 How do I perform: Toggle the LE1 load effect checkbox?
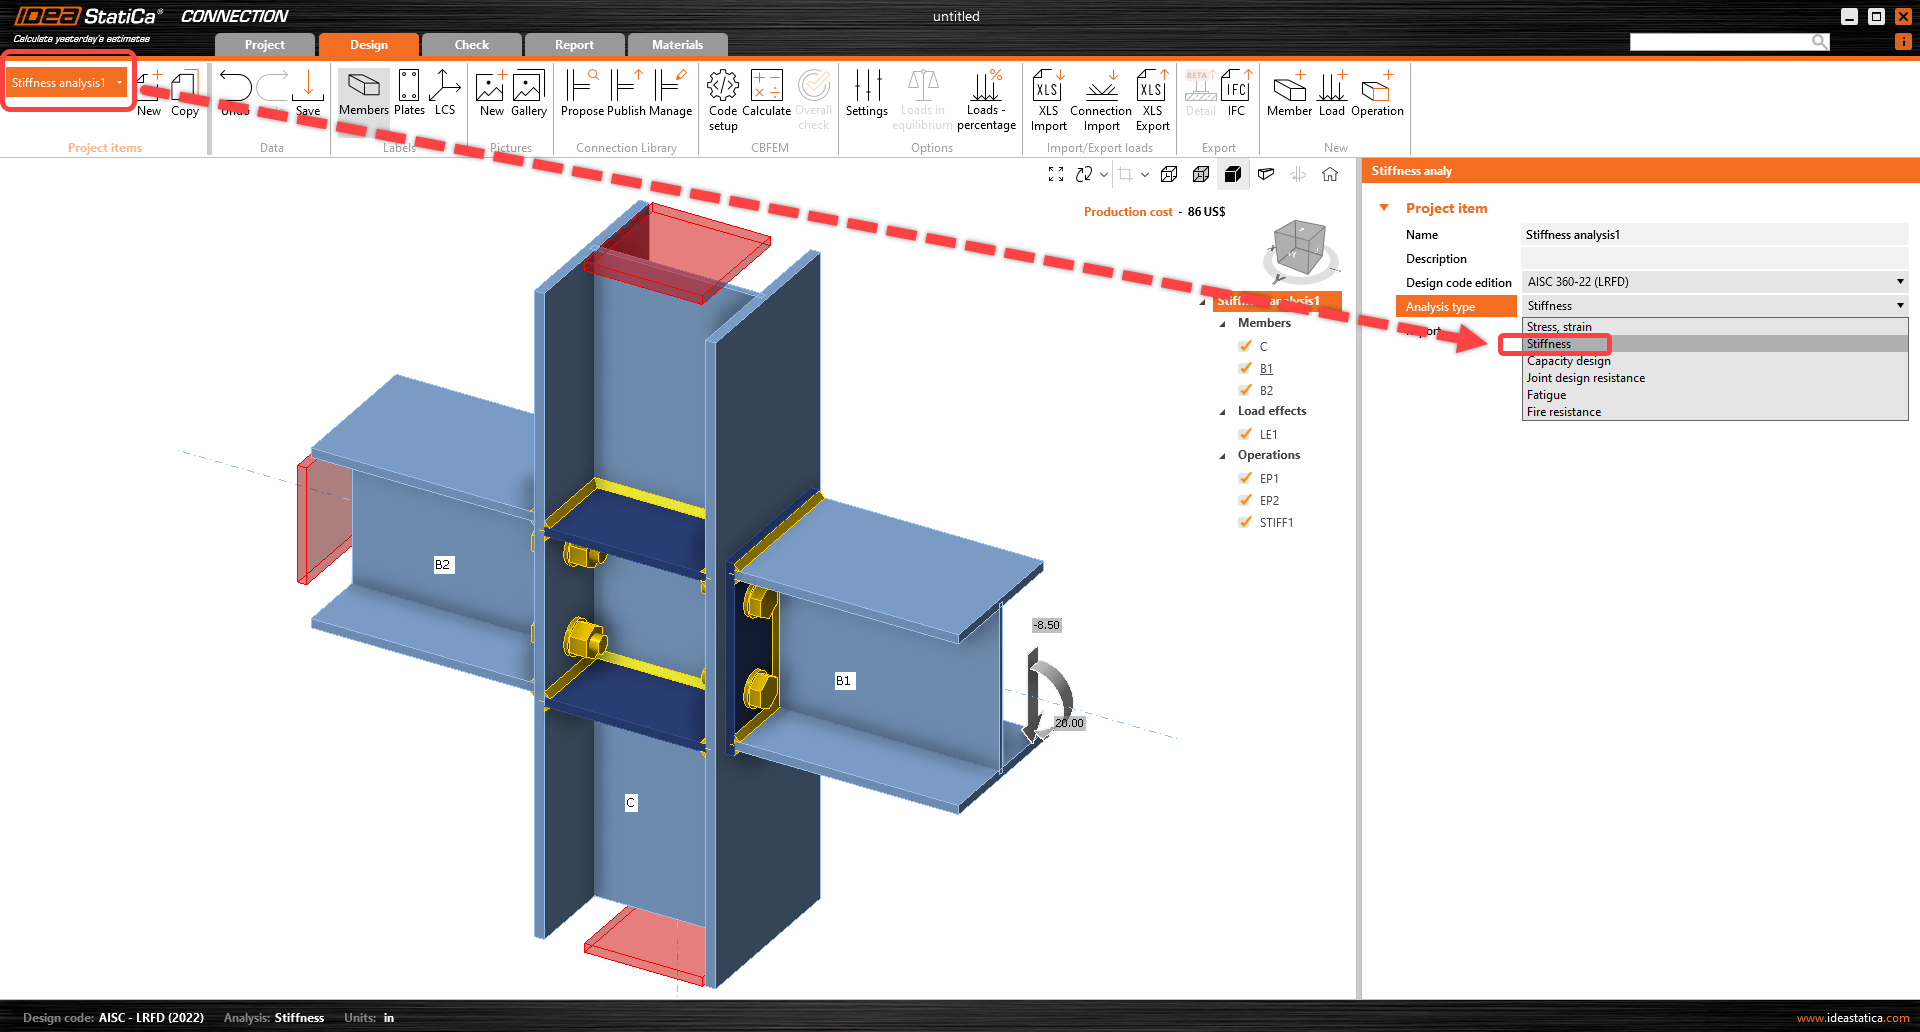pyautogui.click(x=1246, y=434)
